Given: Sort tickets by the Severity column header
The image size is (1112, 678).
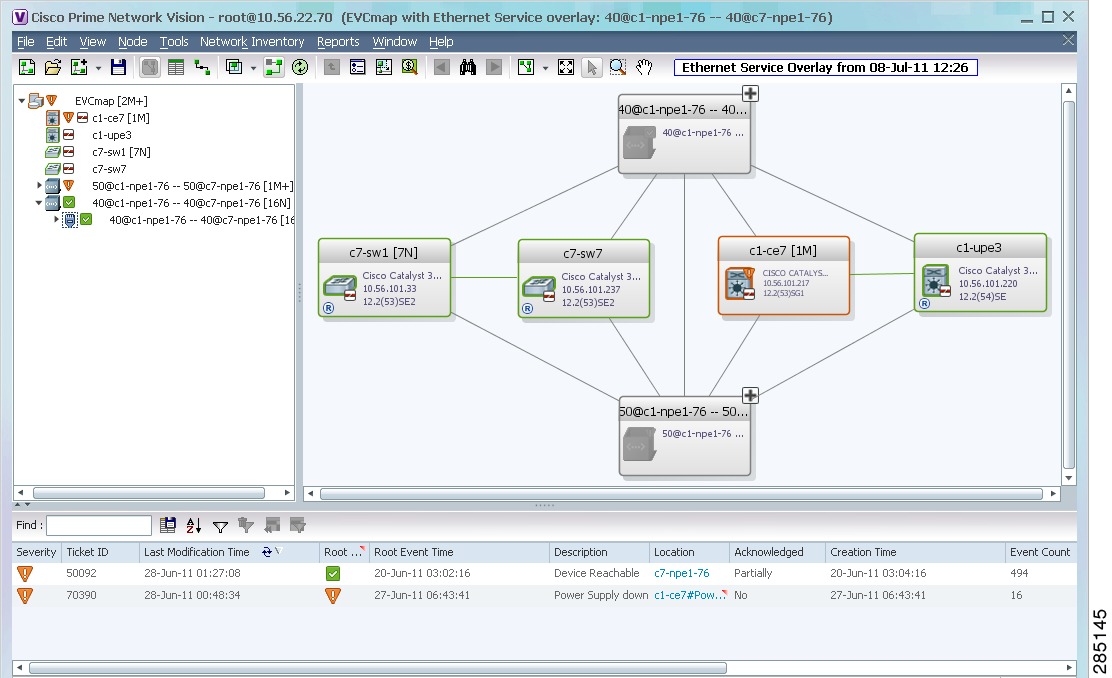Looking at the screenshot, I should (36, 552).
